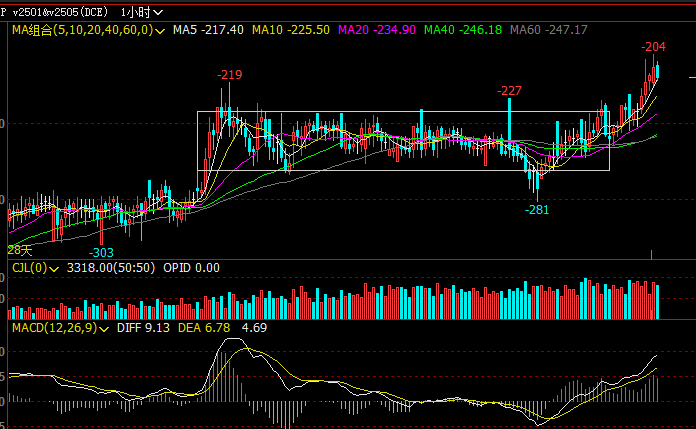Click the 28天 duration label
Image resolution: width=696 pixels, height=429 pixels.
(x=19, y=248)
